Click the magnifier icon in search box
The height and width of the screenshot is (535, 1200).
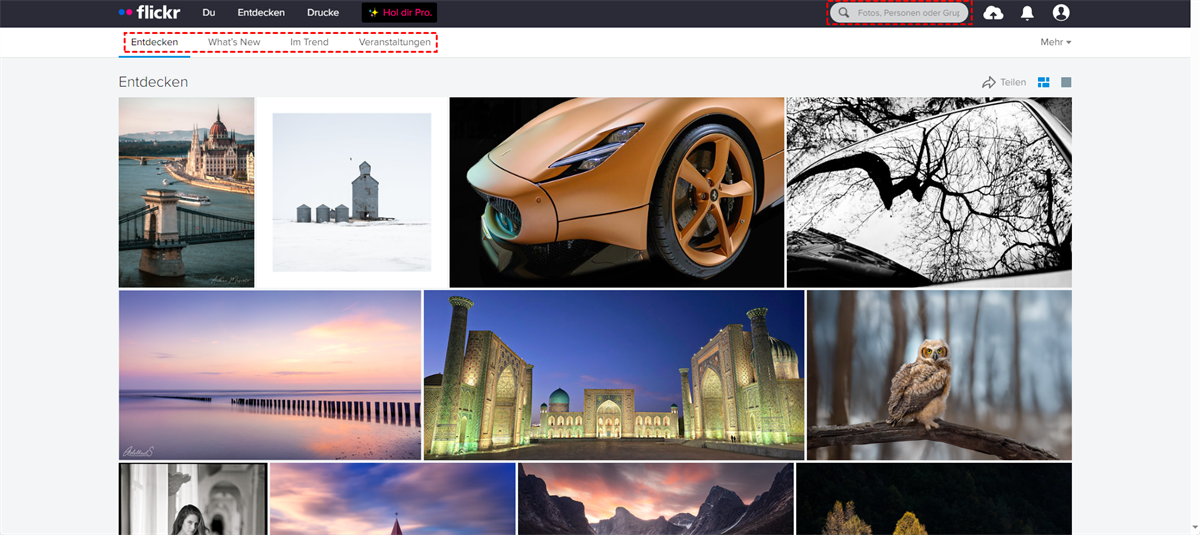[845, 13]
